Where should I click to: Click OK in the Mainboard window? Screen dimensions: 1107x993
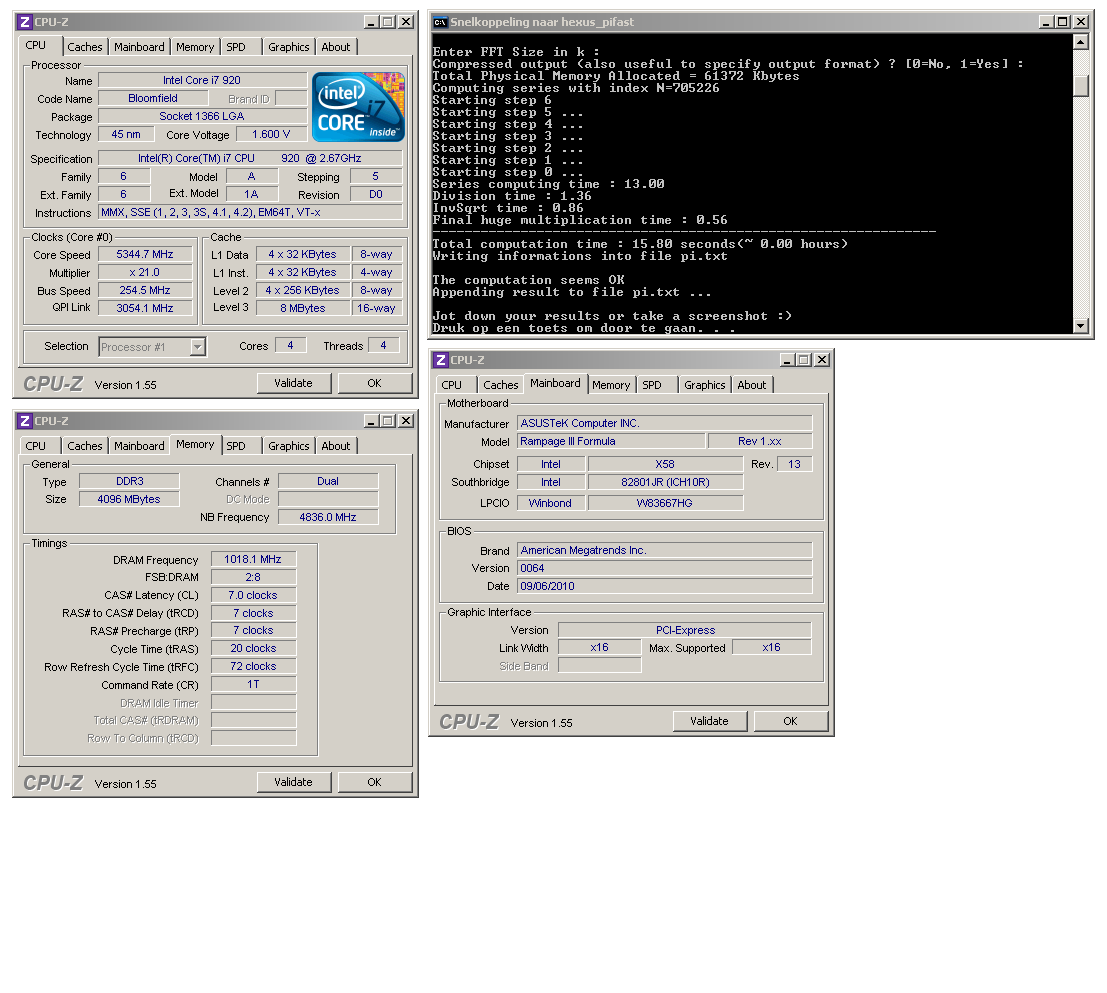tap(790, 721)
